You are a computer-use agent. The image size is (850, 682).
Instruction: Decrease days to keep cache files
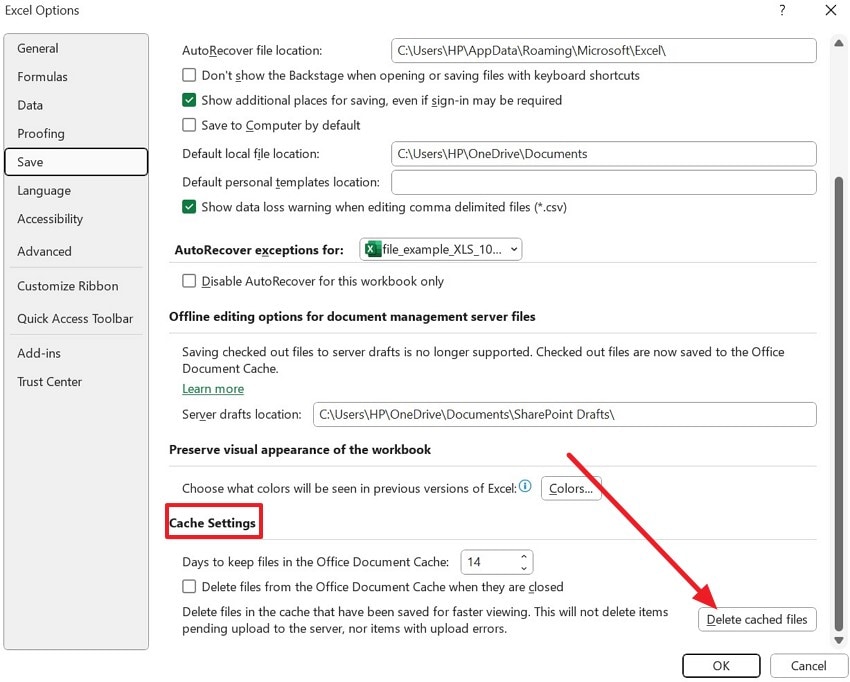524,568
